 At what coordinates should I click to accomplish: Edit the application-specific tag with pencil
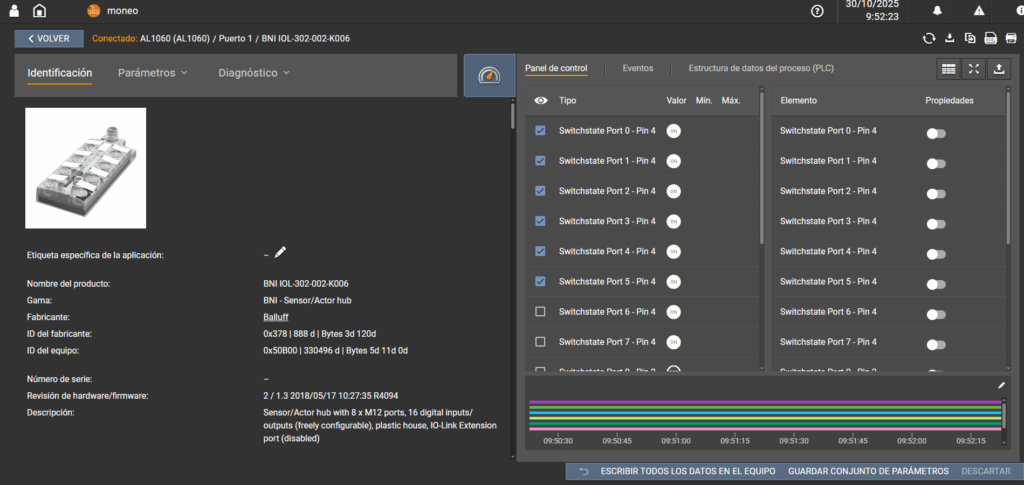point(280,252)
